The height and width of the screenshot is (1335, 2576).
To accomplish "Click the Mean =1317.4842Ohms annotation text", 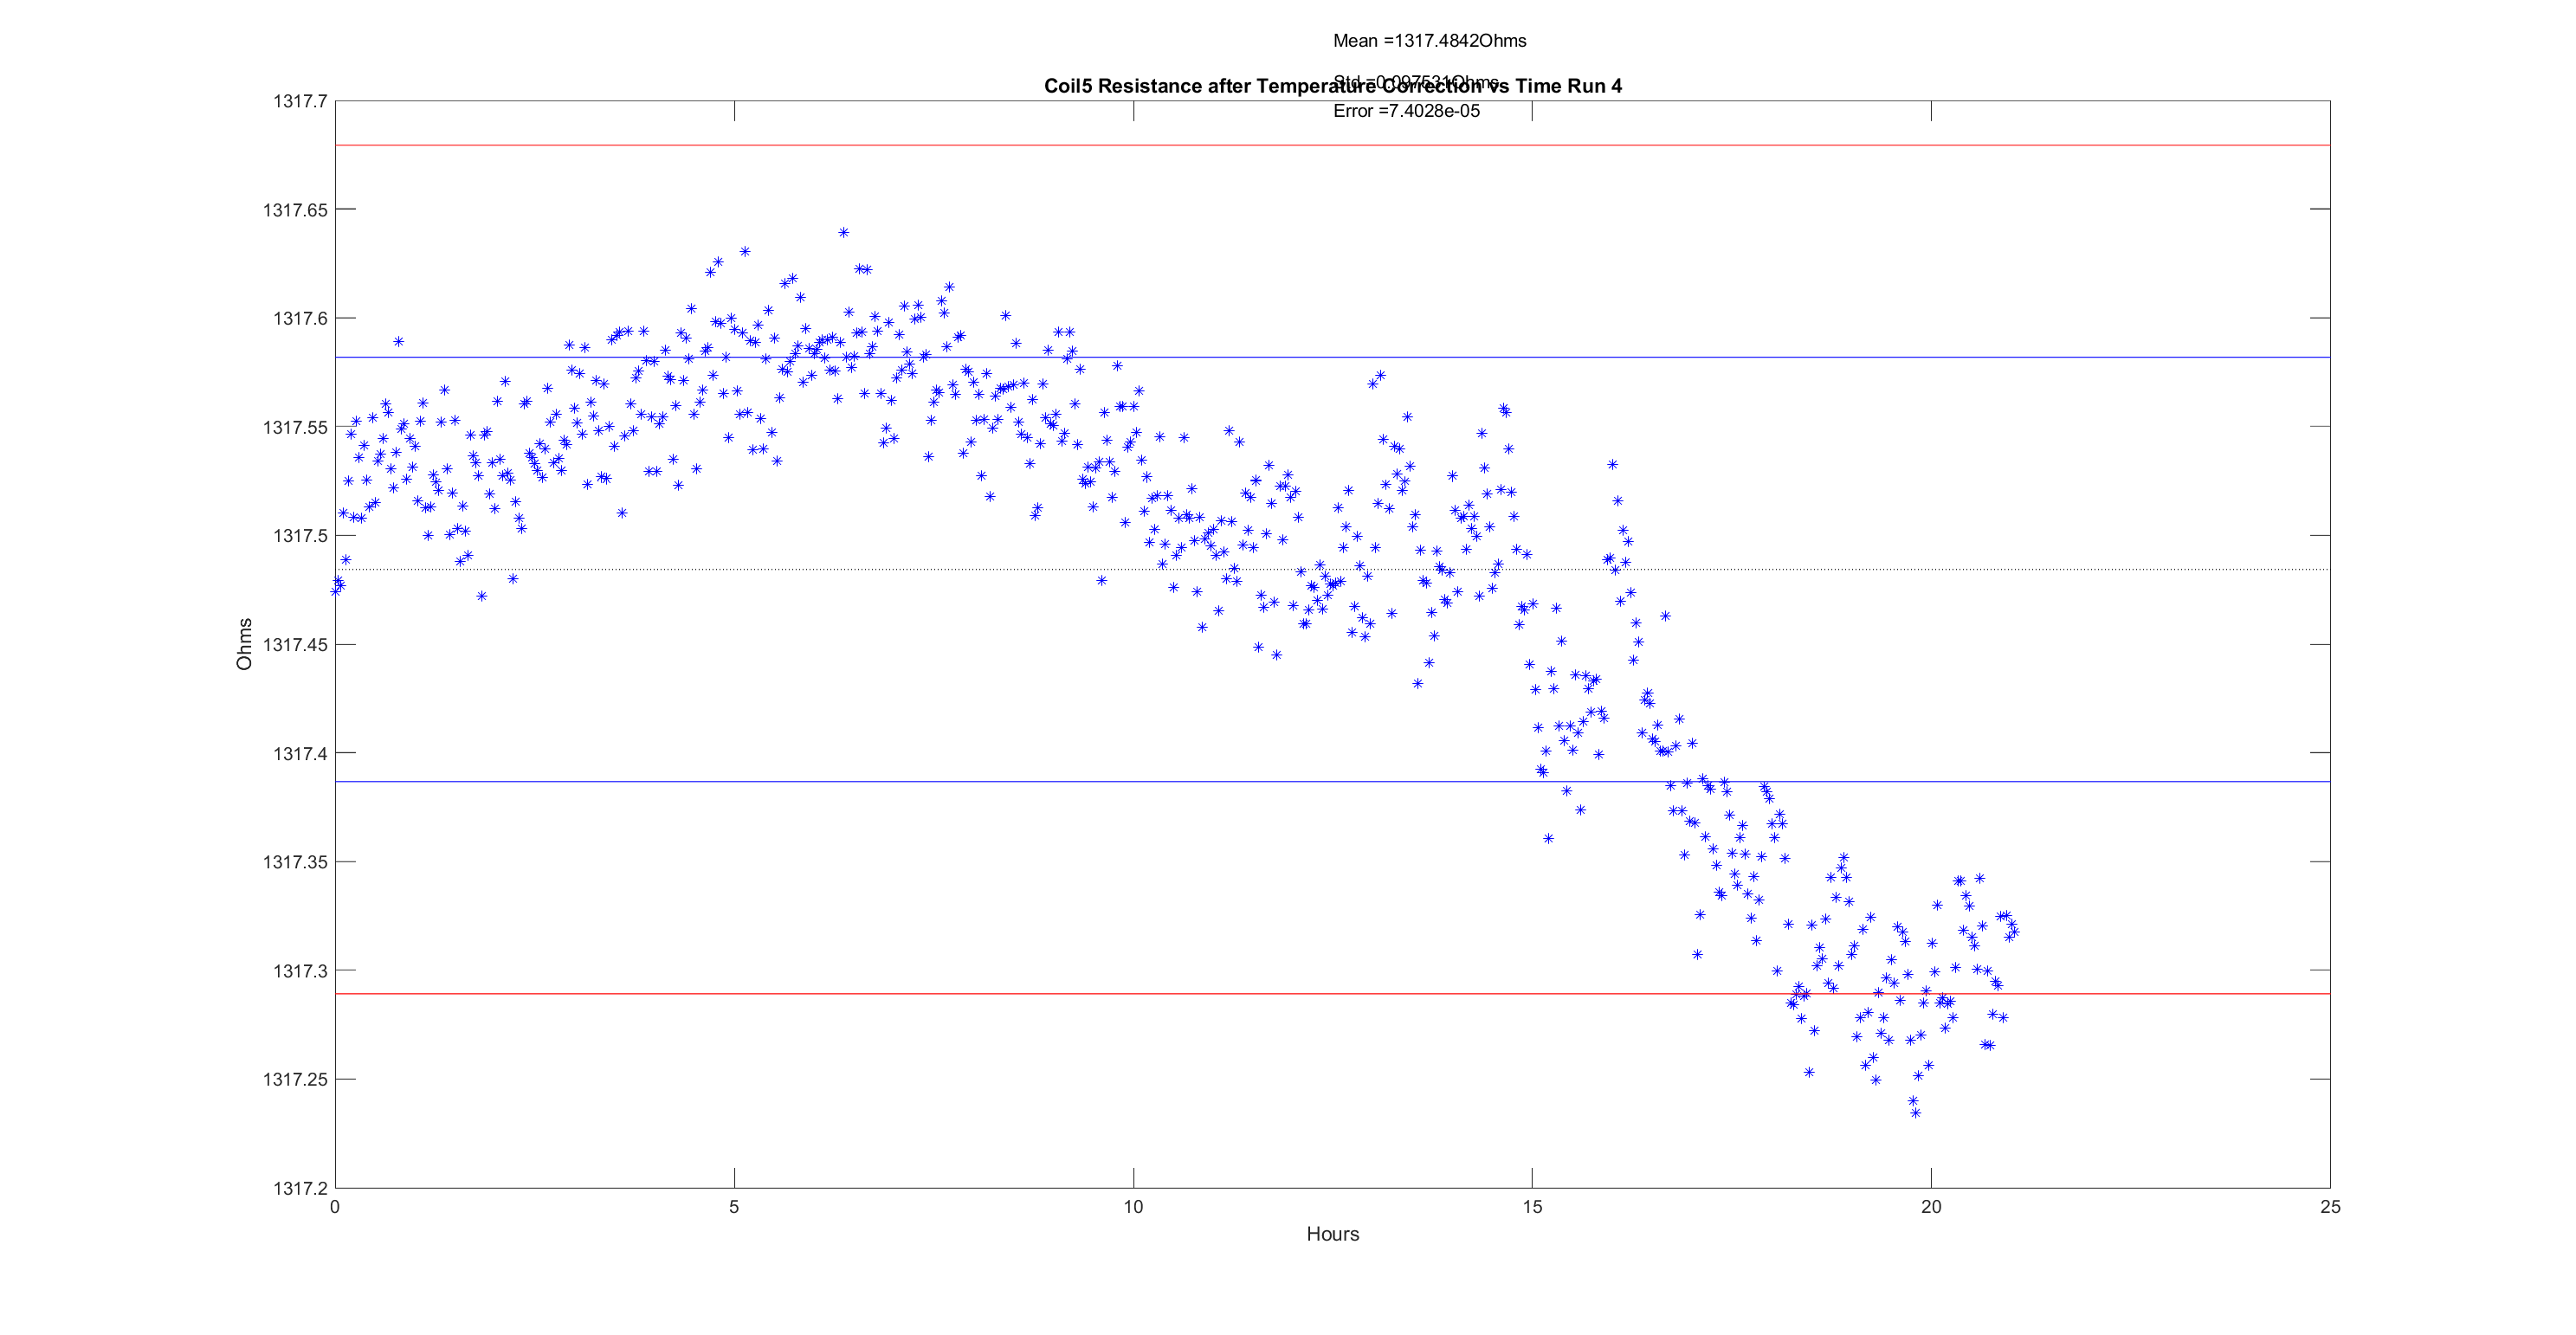I will click(1429, 41).
